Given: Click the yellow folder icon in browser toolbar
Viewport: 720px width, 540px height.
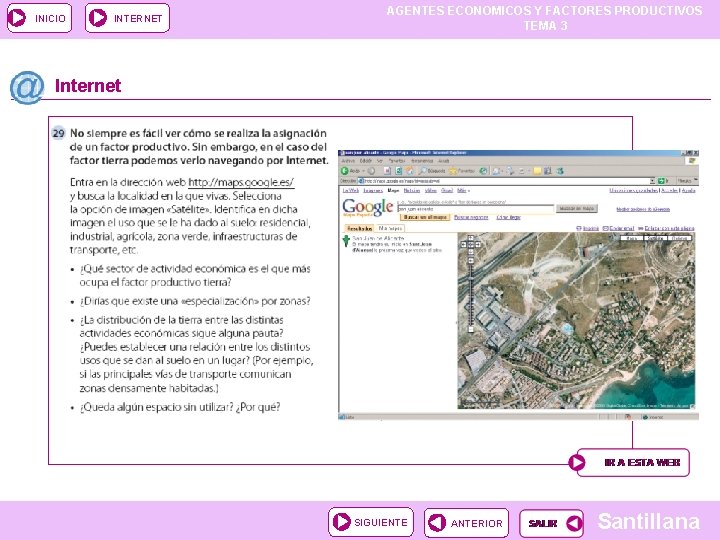Looking at the screenshot, I should click(537, 171).
